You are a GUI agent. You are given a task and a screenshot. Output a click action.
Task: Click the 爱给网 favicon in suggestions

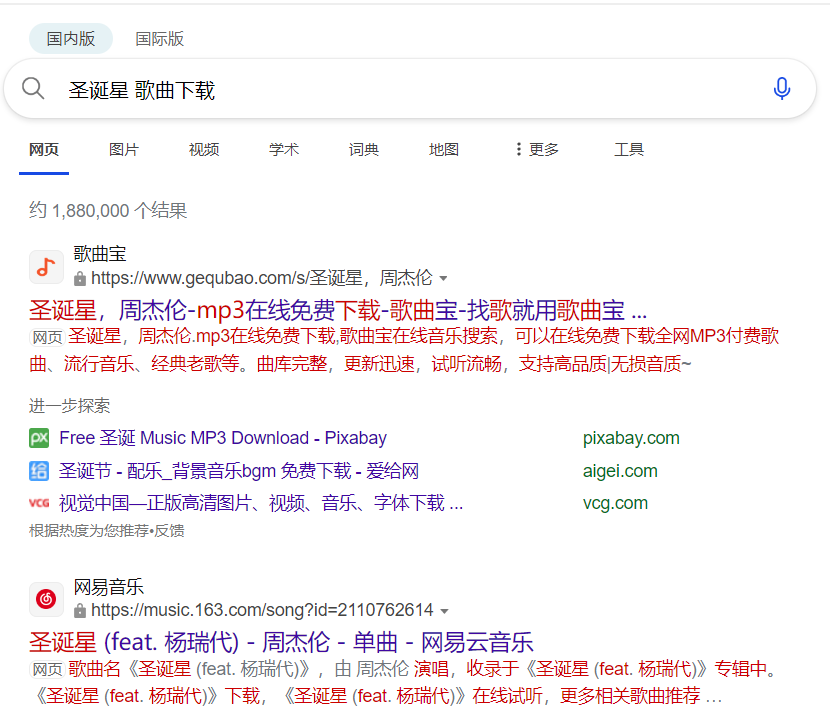pyautogui.click(x=39, y=471)
